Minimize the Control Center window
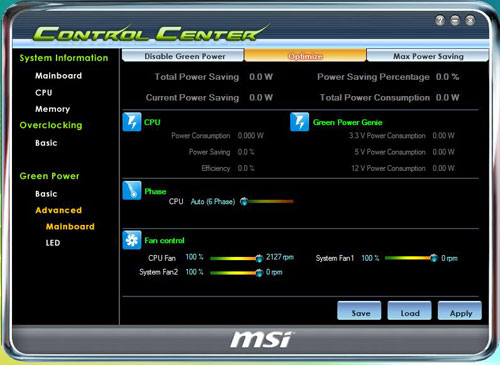The height and width of the screenshot is (365, 500). (x=455, y=20)
